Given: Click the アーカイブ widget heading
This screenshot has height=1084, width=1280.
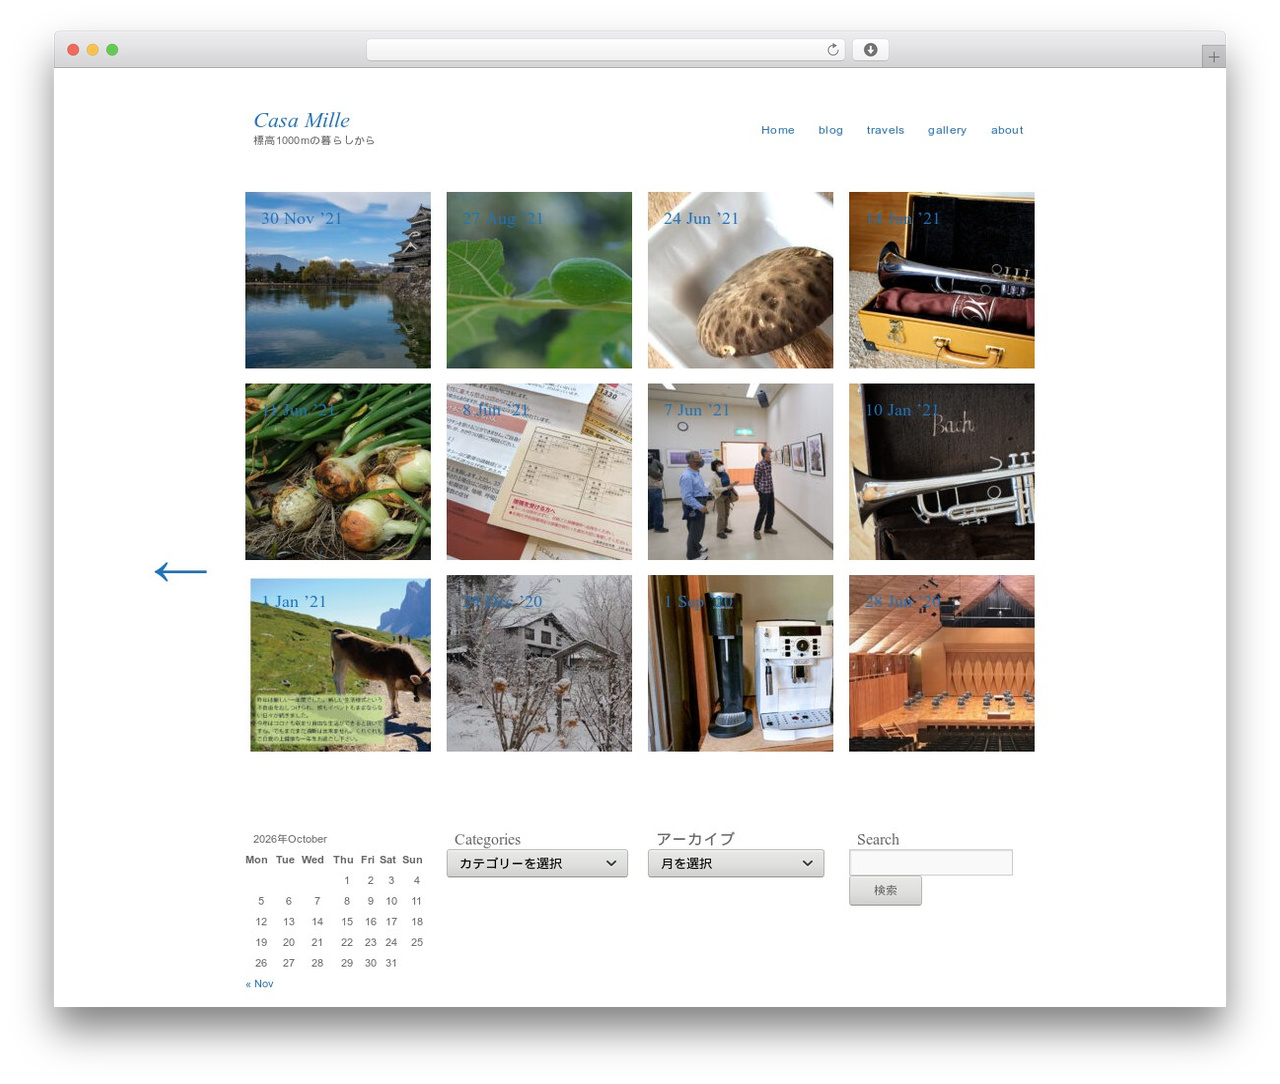Looking at the screenshot, I should (x=695, y=839).
